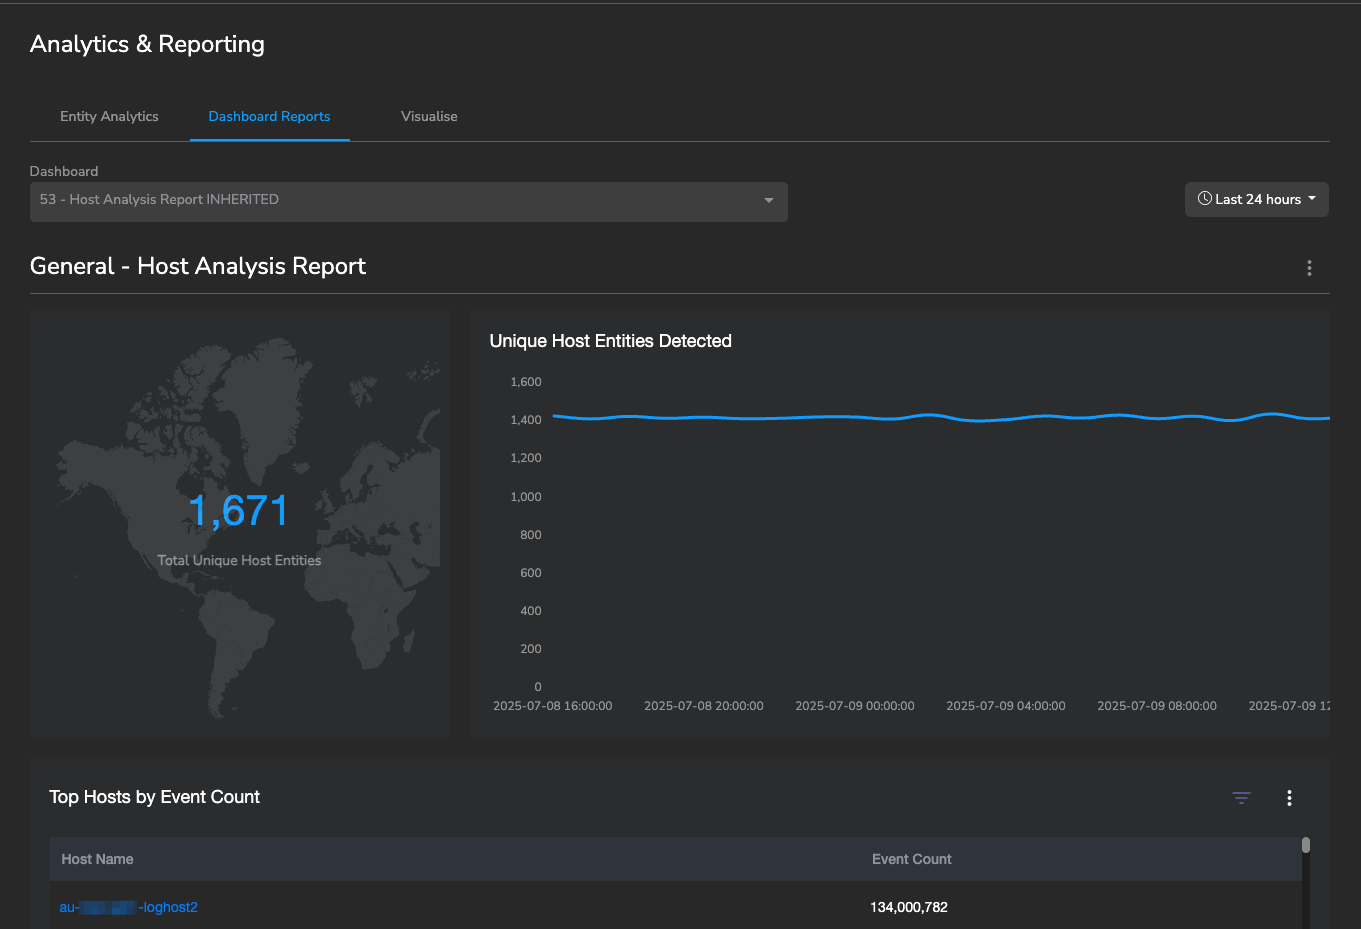Viewport: 1361px width, 929px height.
Task: Open the 53 - Host Analysis Report INHERITED dropdown
Action: click(x=409, y=200)
